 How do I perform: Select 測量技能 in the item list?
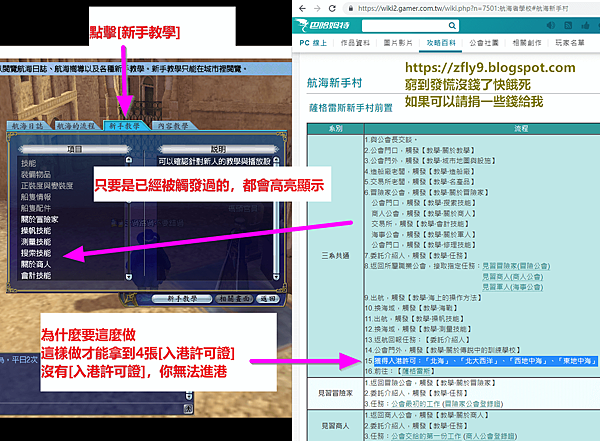tap(36, 242)
